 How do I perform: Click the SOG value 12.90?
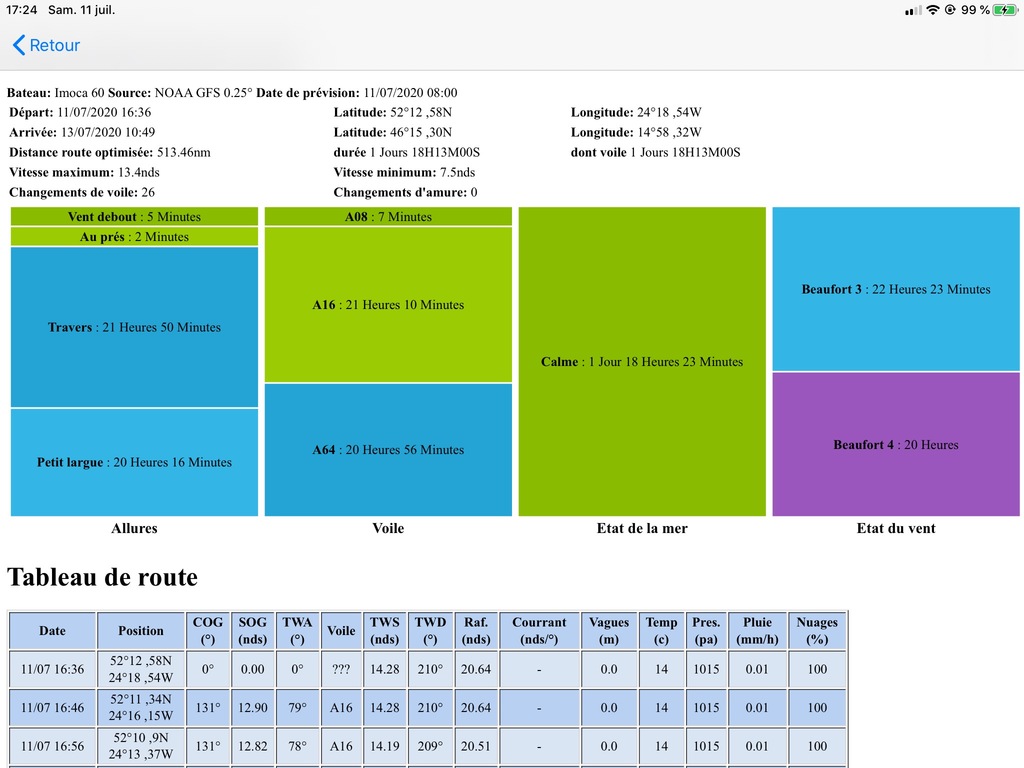(x=253, y=708)
